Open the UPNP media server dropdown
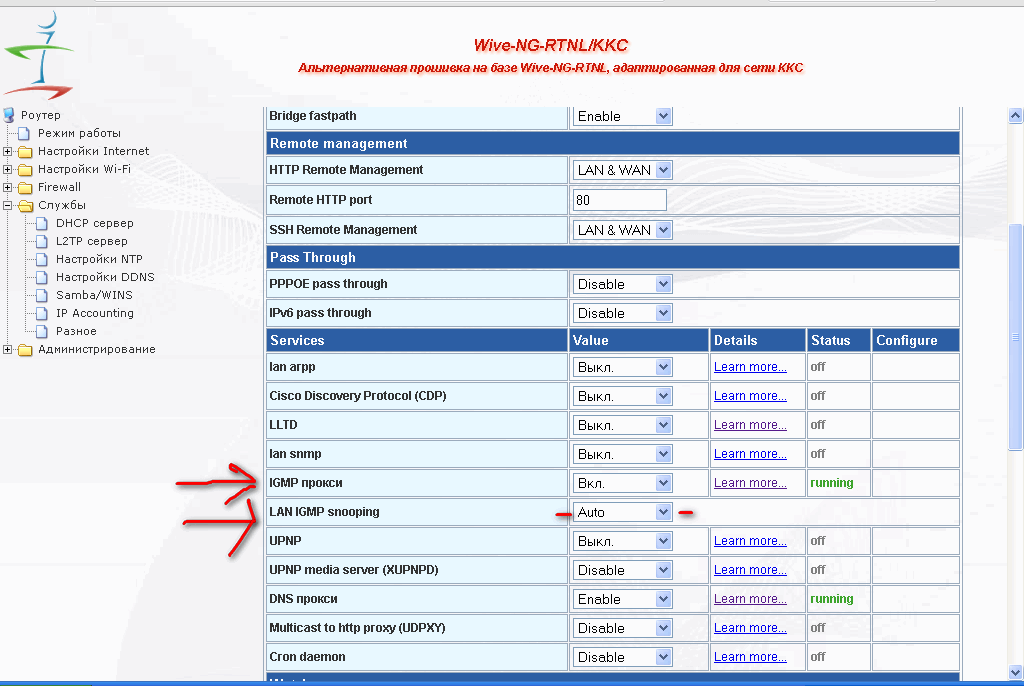Viewport: 1024px width, 686px height. (x=622, y=570)
